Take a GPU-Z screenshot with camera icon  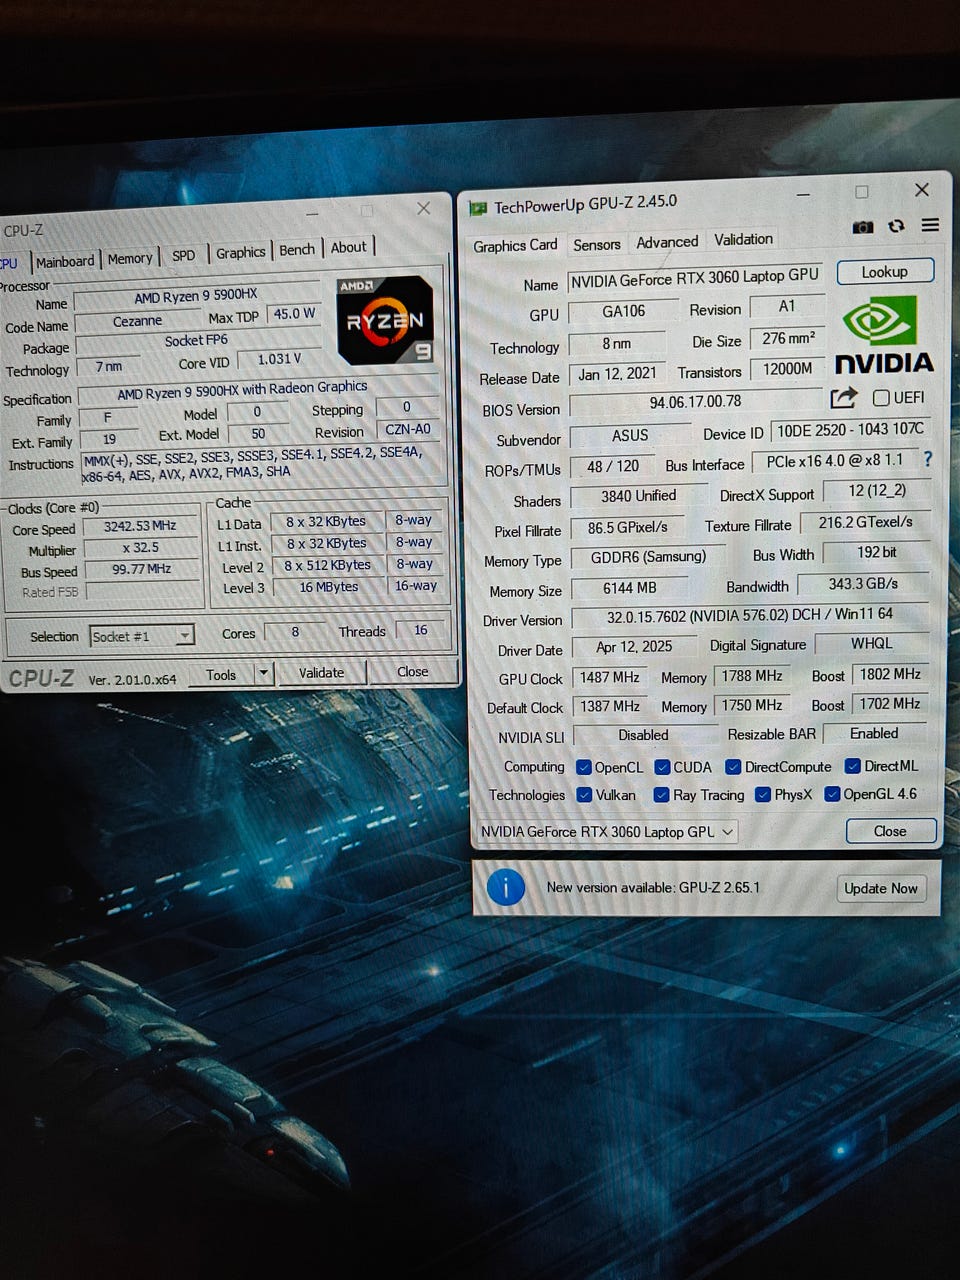(862, 227)
